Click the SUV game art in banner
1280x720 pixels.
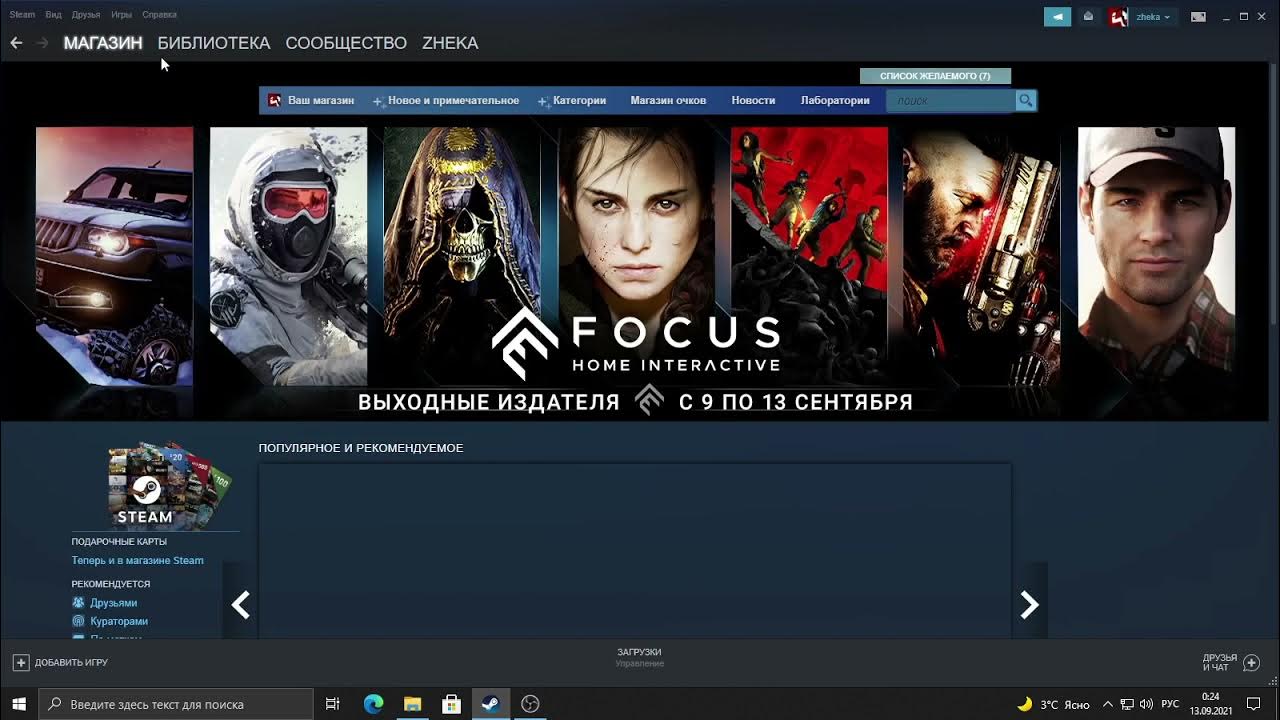tap(114, 256)
